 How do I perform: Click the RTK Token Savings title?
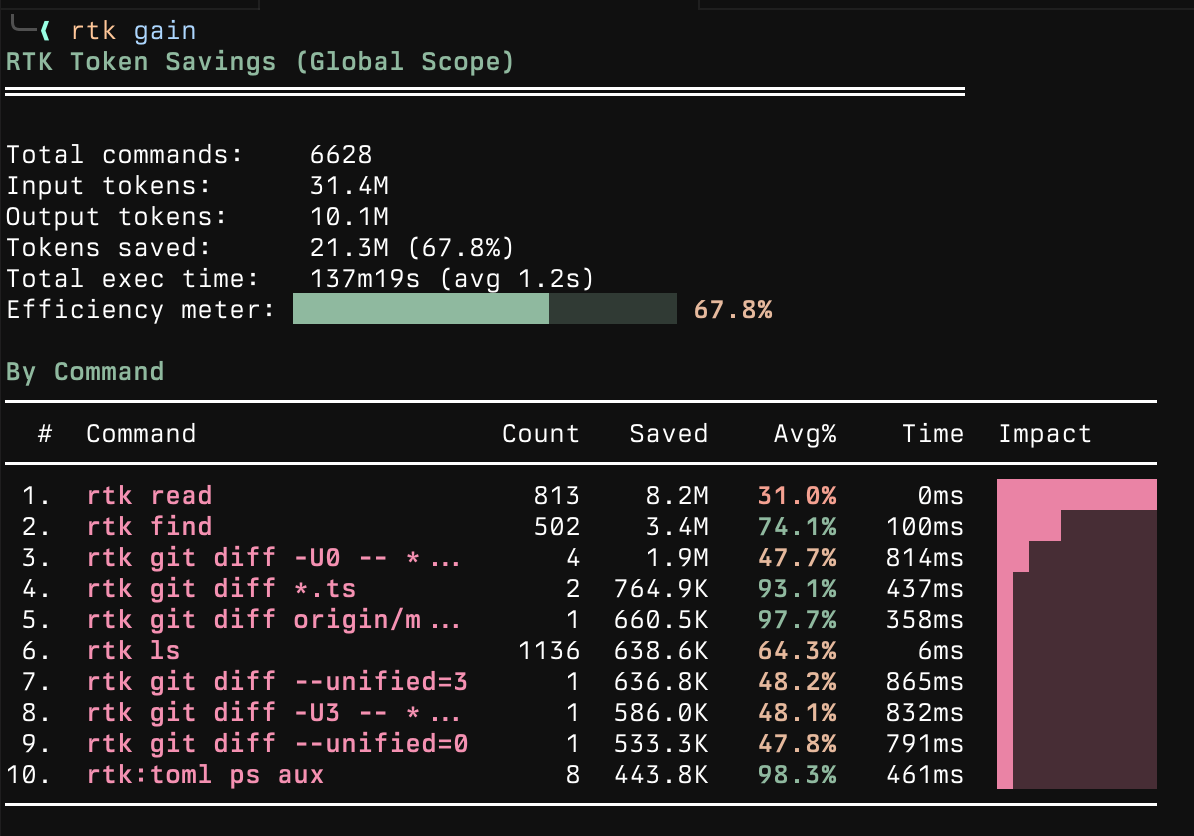(x=260, y=61)
